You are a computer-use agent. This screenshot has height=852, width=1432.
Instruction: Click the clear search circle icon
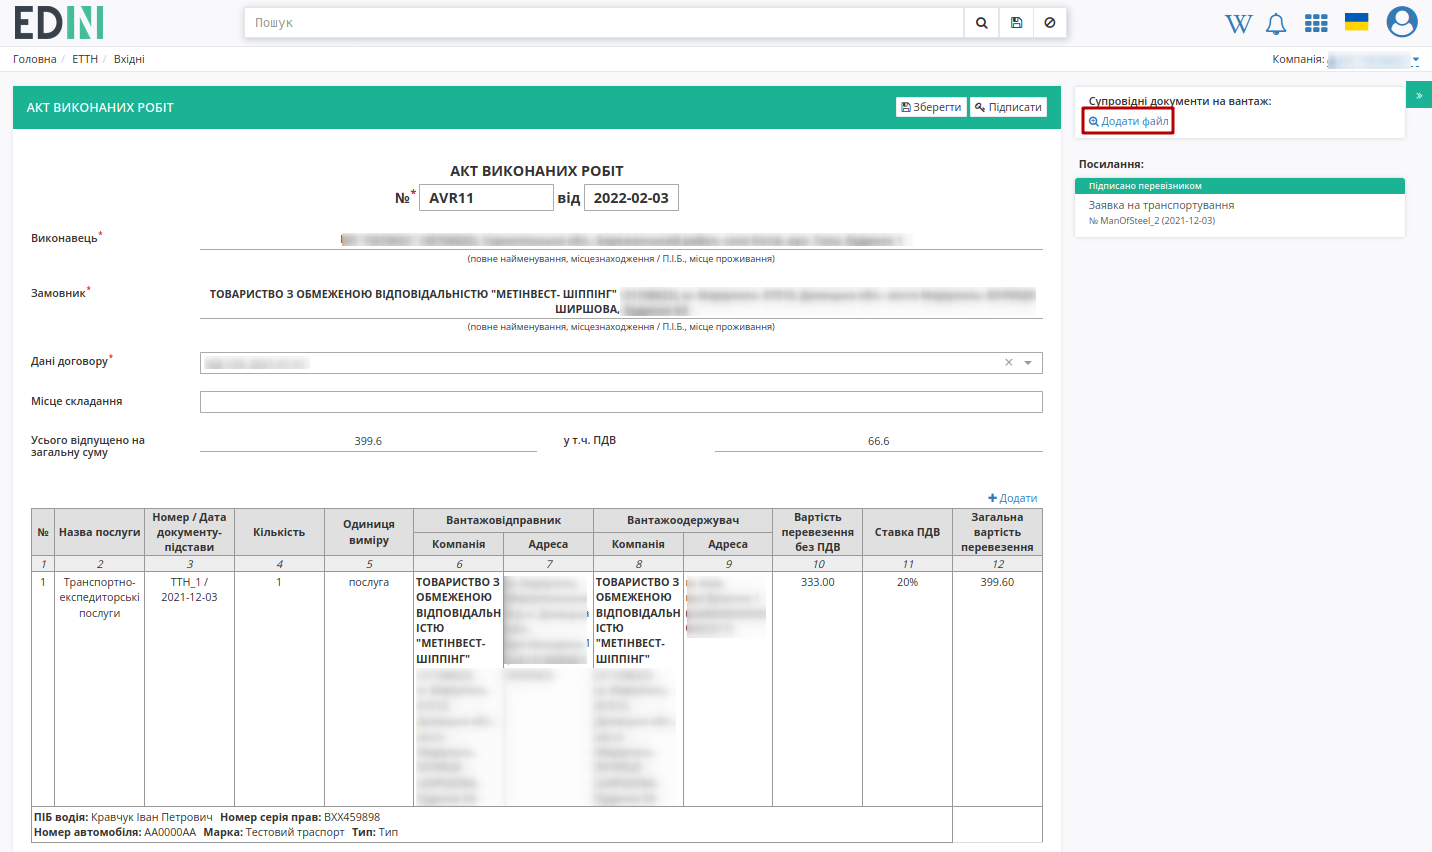(1050, 23)
